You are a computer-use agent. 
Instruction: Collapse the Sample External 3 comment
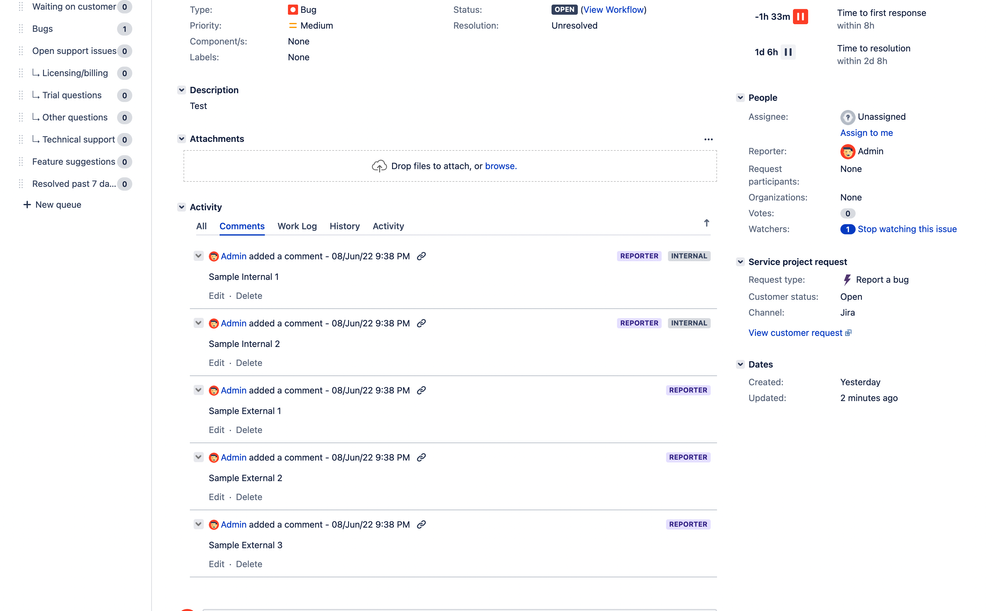pos(199,524)
